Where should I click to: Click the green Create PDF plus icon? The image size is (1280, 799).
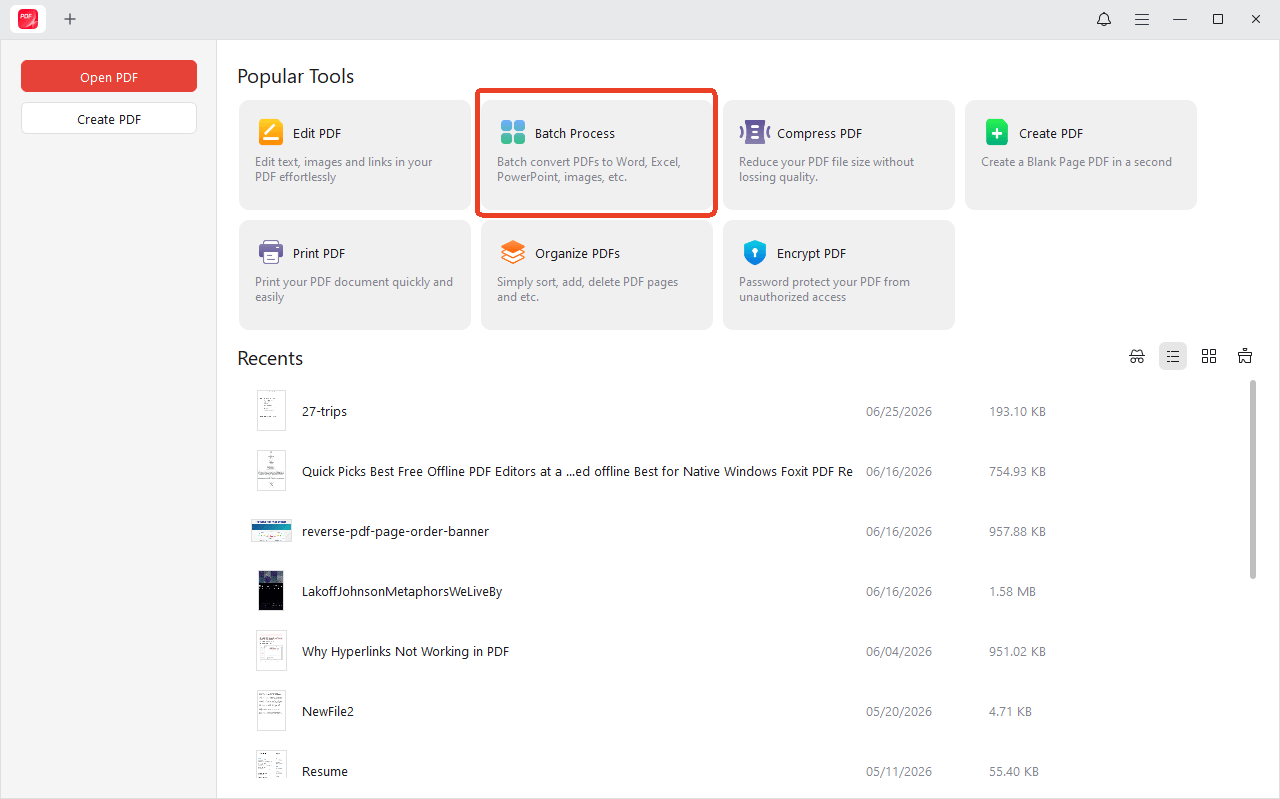(x=997, y=132)
